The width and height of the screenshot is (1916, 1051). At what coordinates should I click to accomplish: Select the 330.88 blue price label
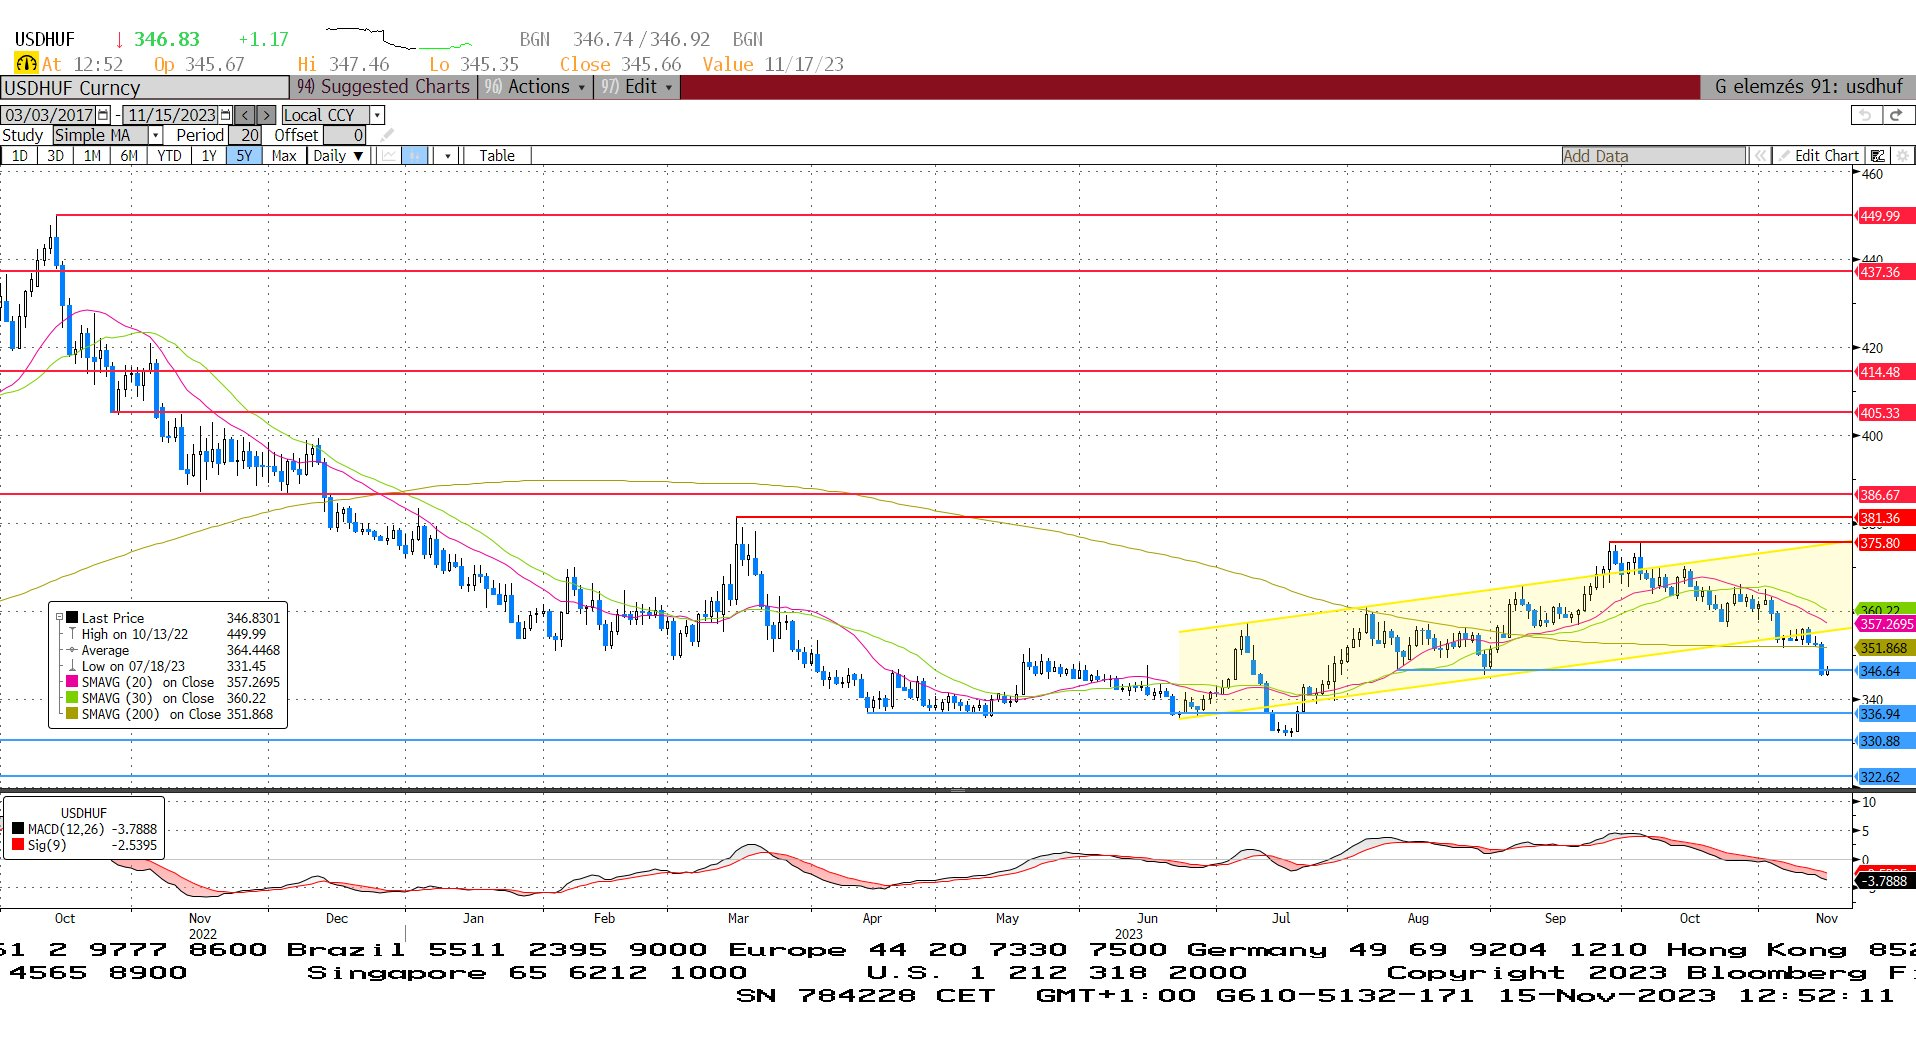[1884, 741]
